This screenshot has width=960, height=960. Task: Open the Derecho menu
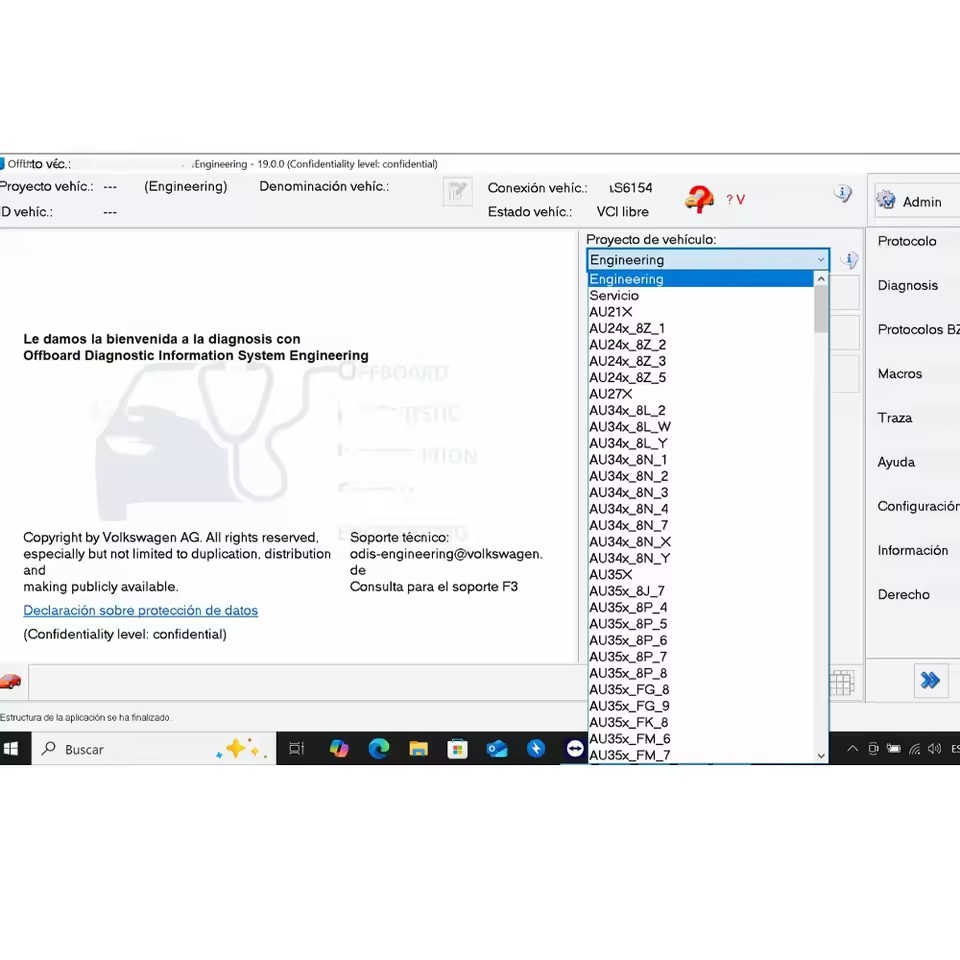click(x=903, y=594)
